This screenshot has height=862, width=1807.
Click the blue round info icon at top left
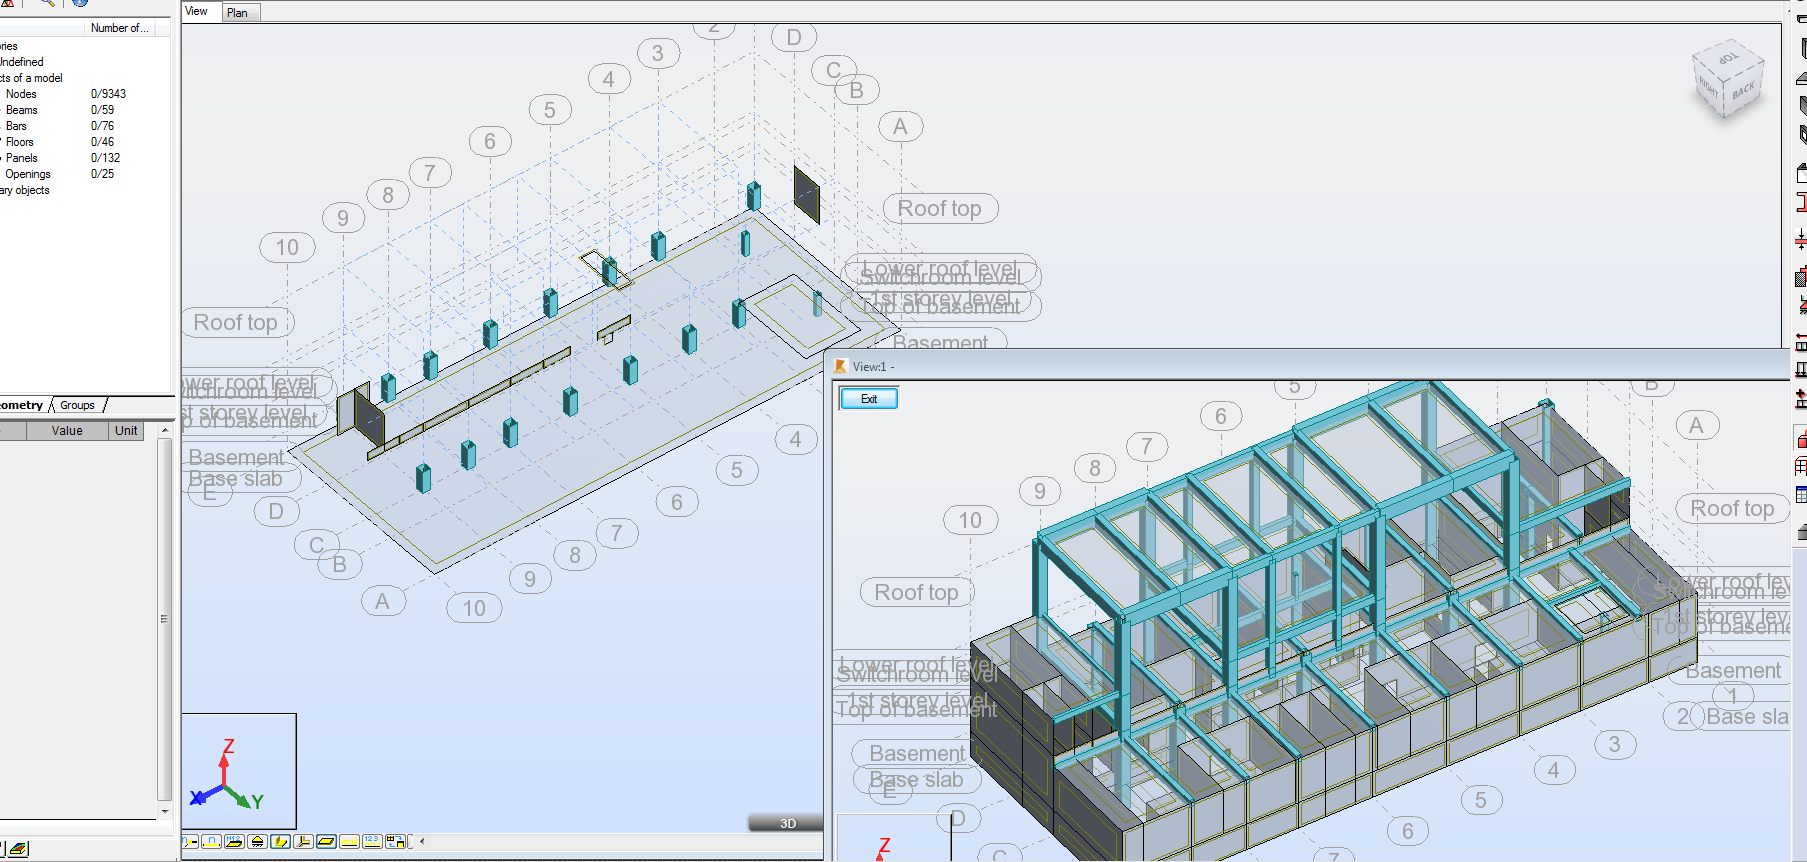[x=80, y=3]
